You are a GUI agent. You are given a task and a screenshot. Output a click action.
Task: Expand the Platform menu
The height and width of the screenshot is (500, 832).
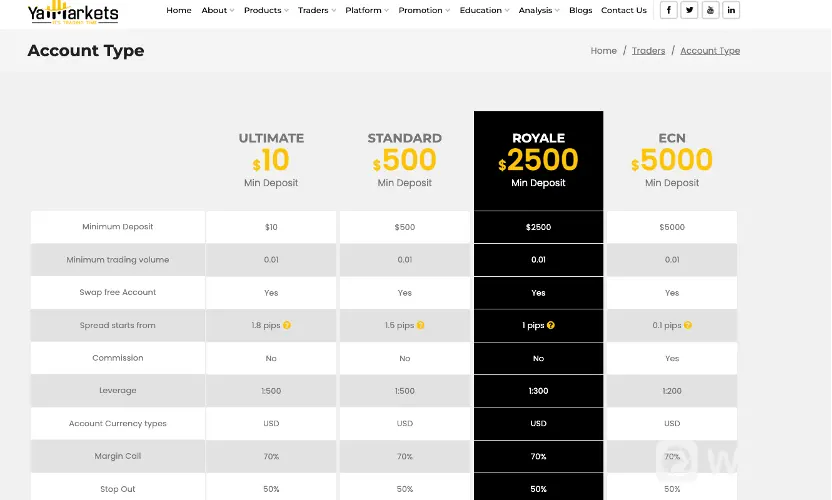[x=367, y=10]
